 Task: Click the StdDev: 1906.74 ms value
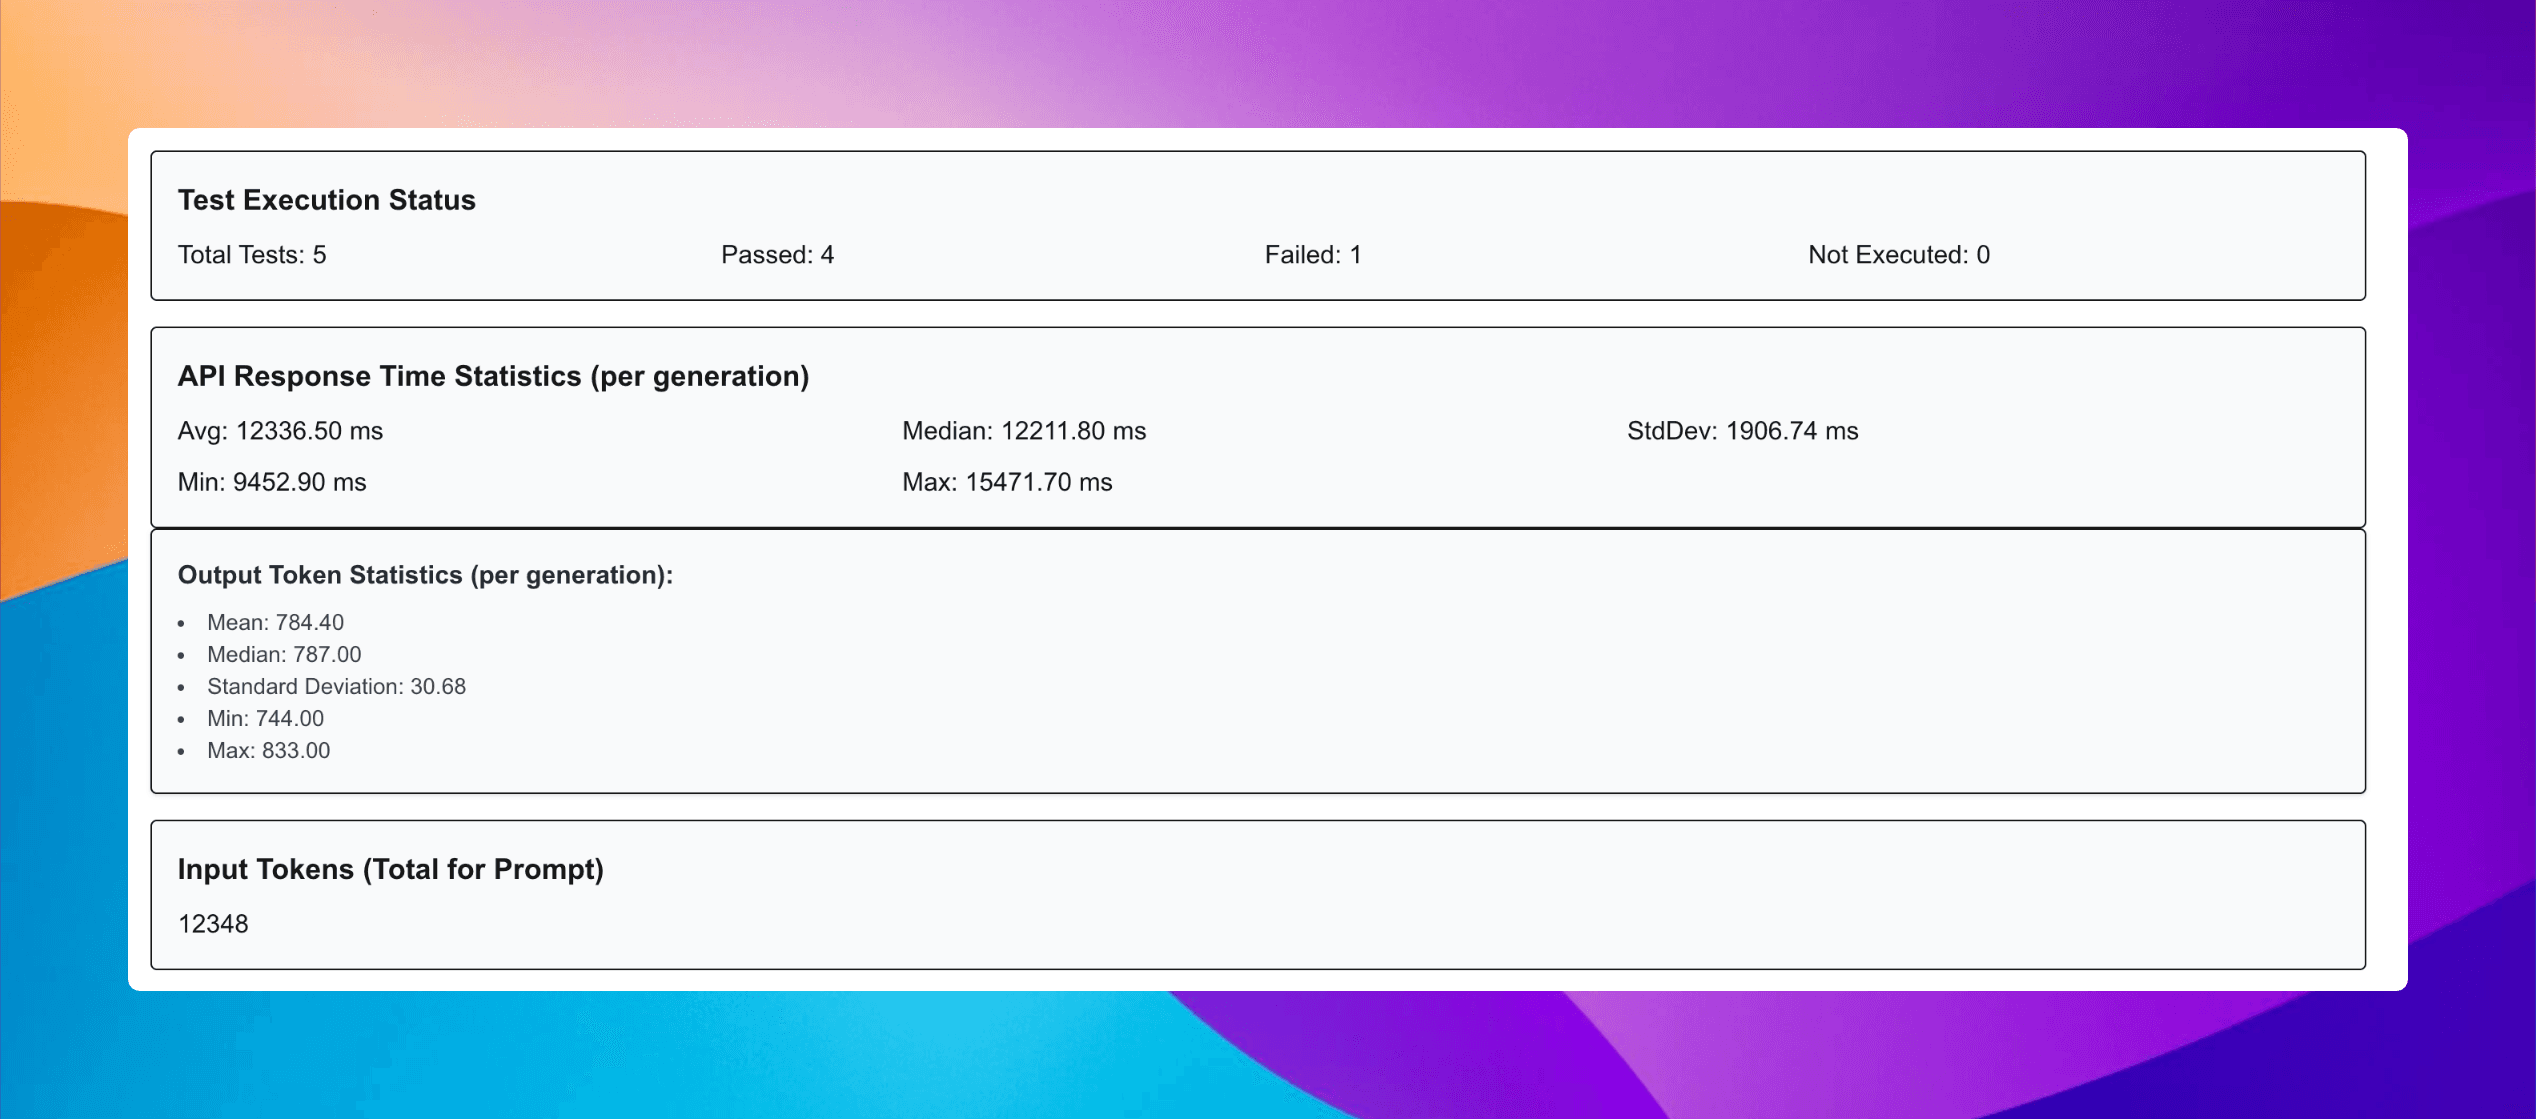click(x=1741, y=431)
